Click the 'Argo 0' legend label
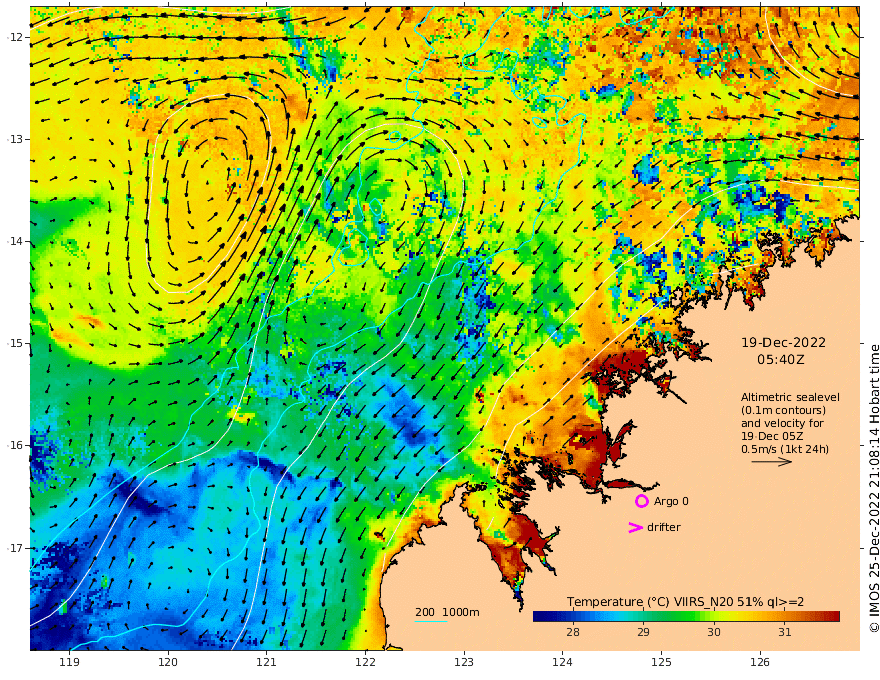This screenshot has width=880, height=680. coord(671,501)
